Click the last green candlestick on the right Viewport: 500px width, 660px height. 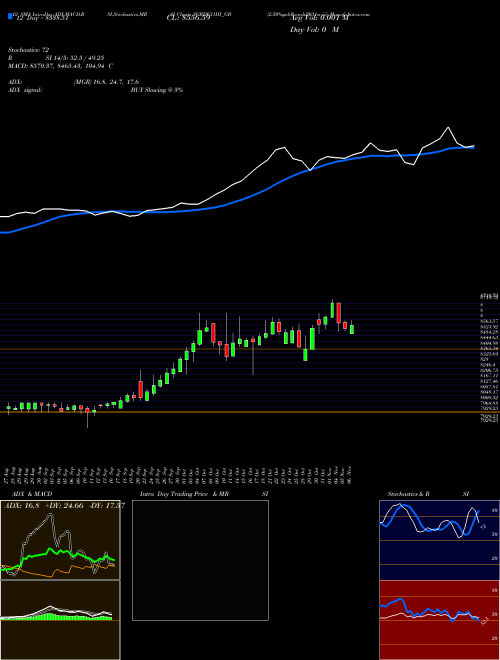coord(352,329)
